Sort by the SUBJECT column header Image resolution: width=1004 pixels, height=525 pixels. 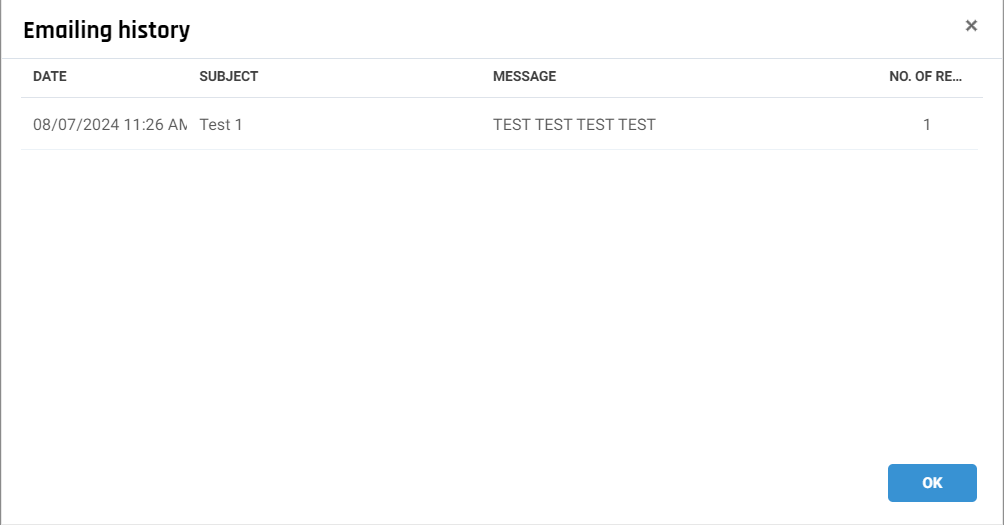pyautogui.click(x=229, y=77)
